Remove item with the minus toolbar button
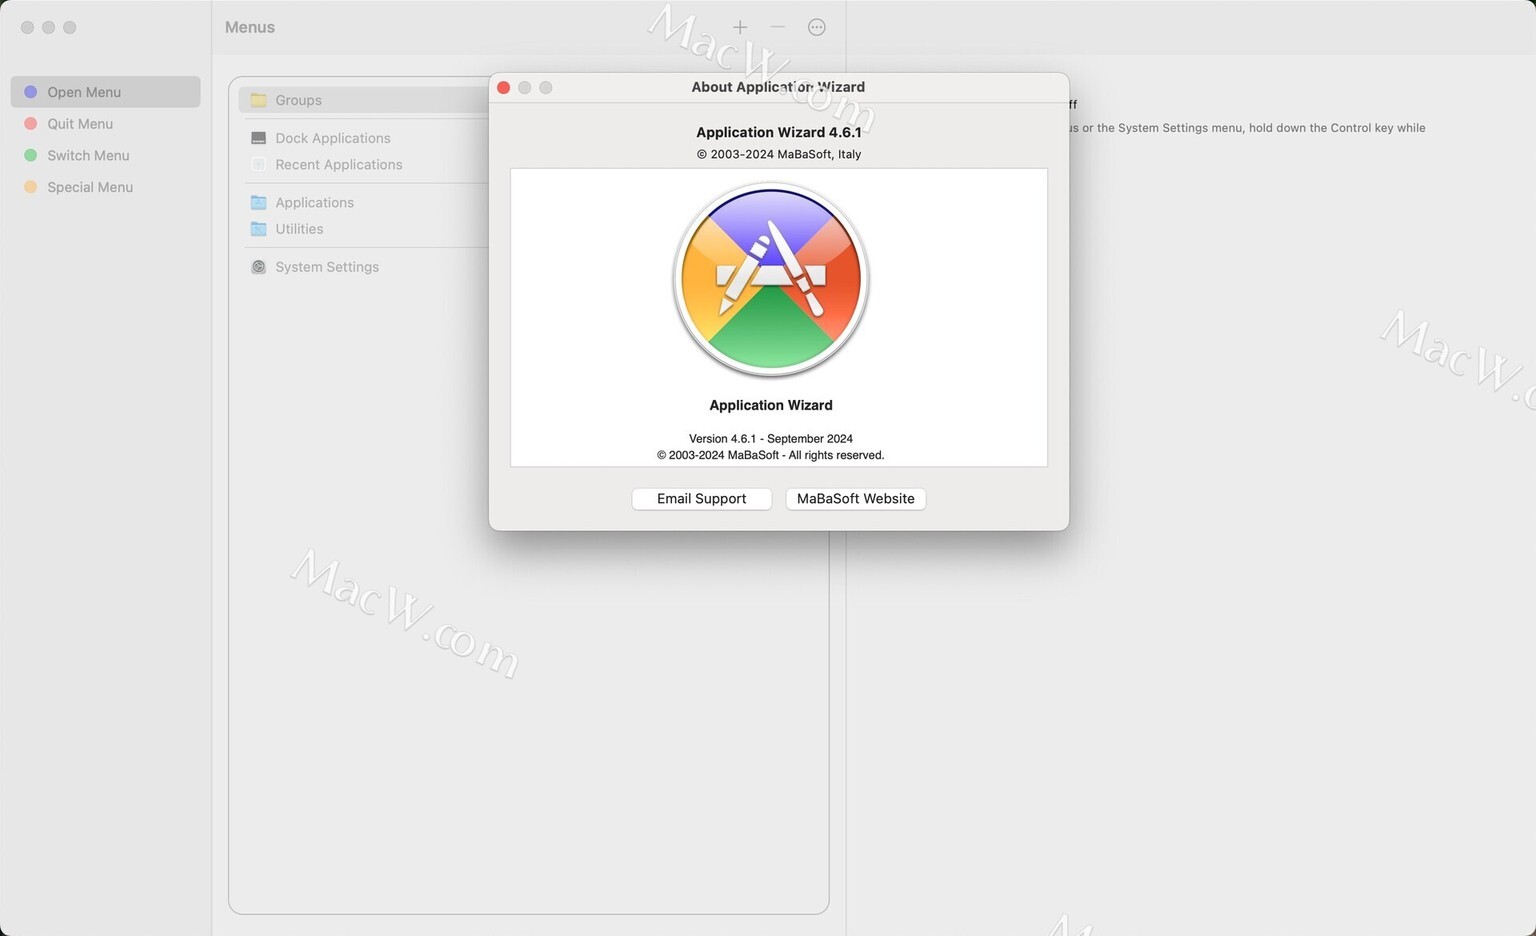The image size is (1536, 936). (778, 27)
